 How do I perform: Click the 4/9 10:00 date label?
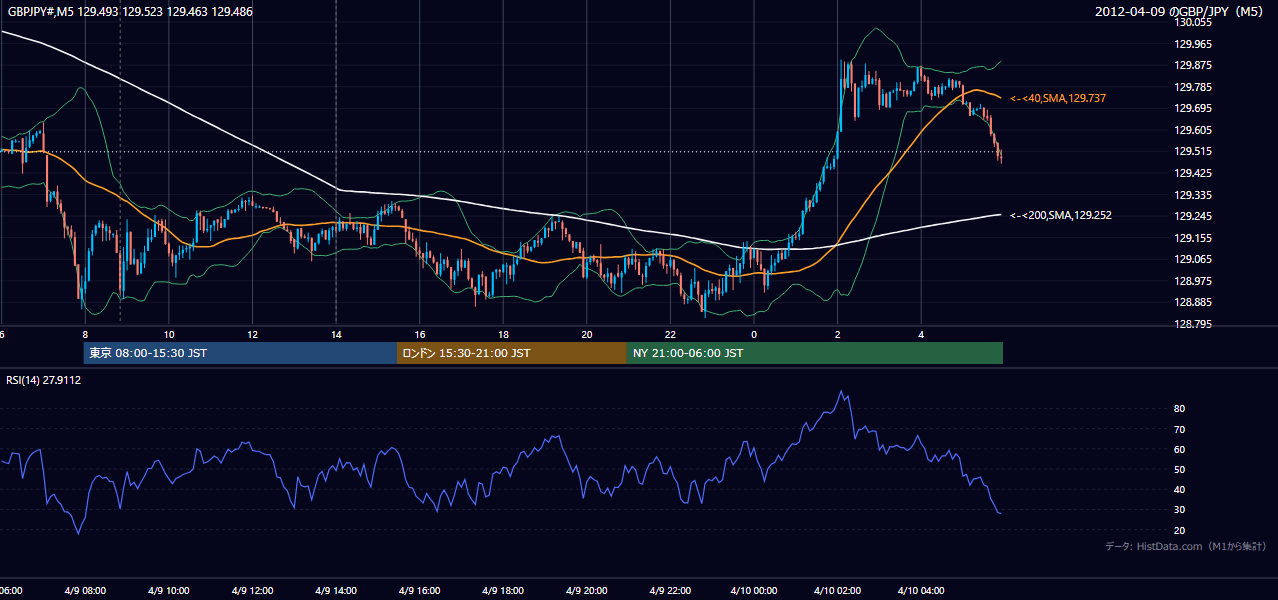click(x=167, y=590)
